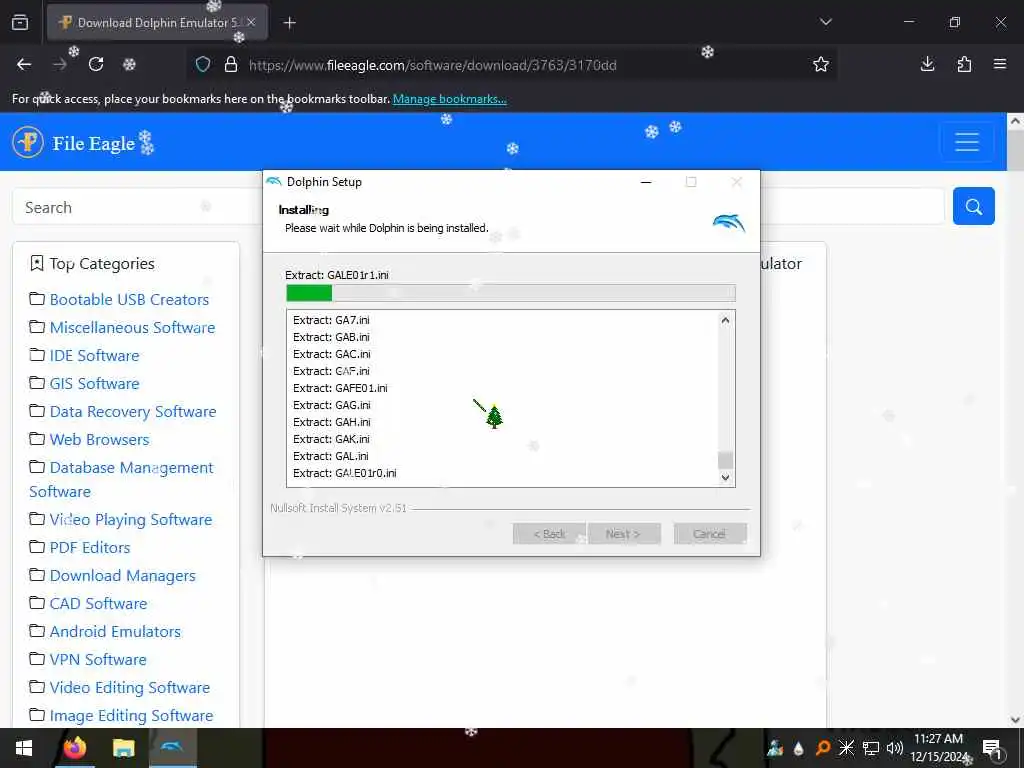Open GIS Software category
The width and height of the screenshot is (1024, 768).
click(95, 384)
